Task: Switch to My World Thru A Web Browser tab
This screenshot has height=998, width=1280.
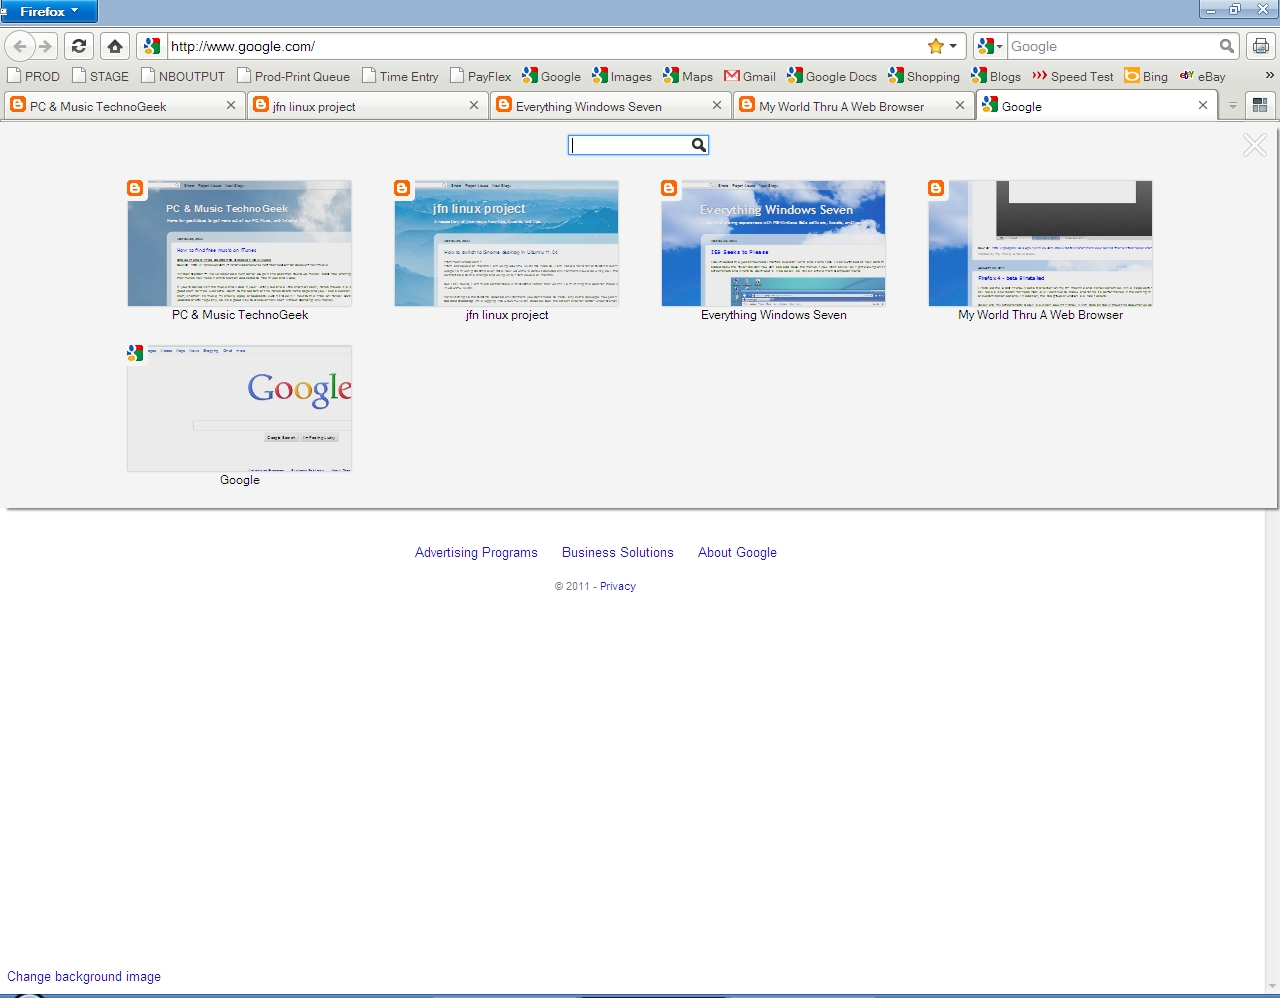Action: coord(853,106)
